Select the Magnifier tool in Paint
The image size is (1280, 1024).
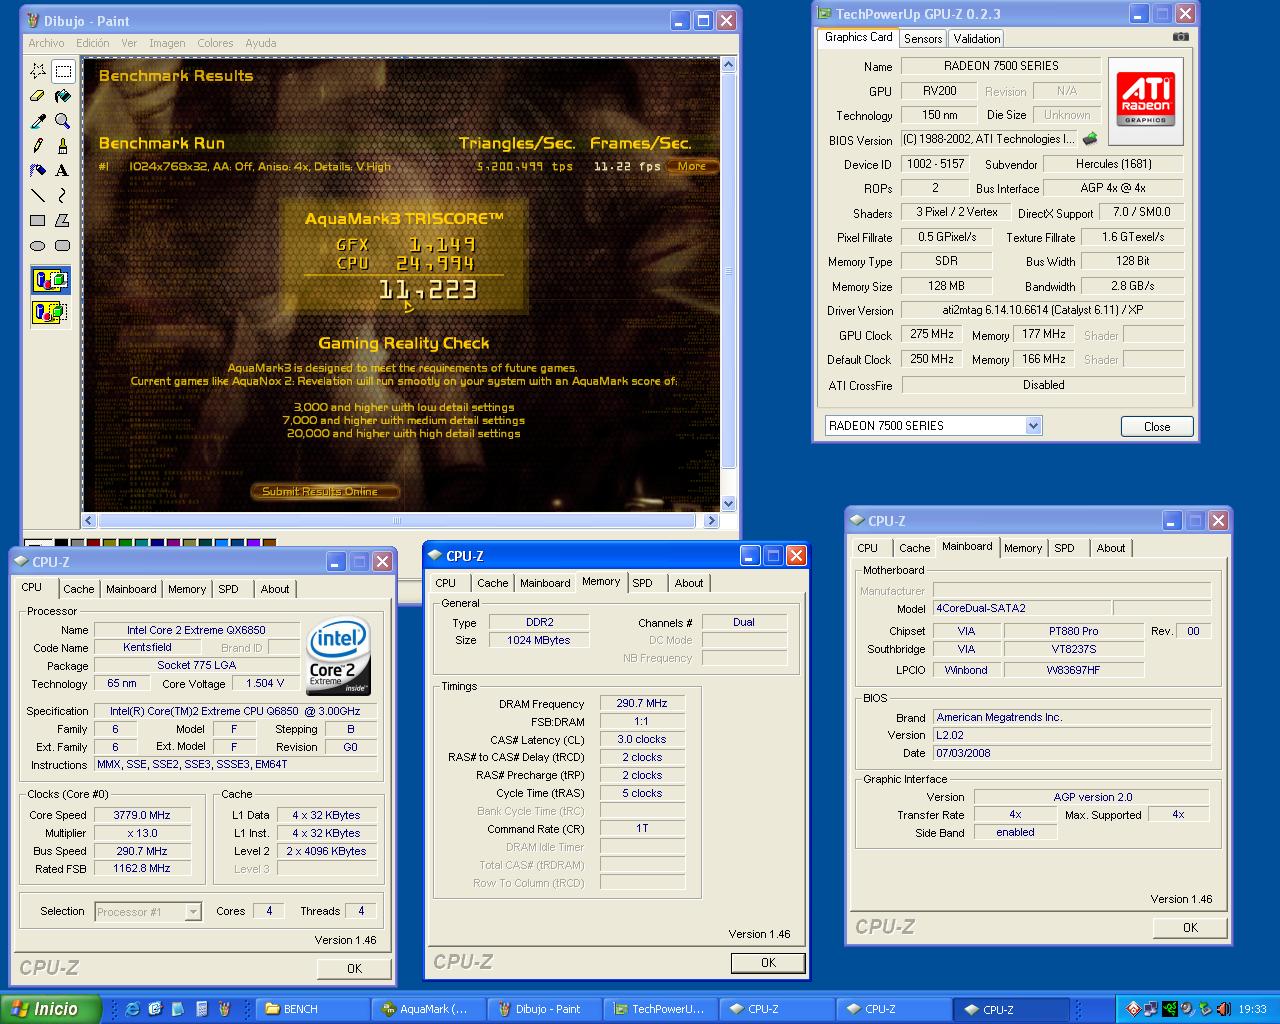tap(62, 121)
